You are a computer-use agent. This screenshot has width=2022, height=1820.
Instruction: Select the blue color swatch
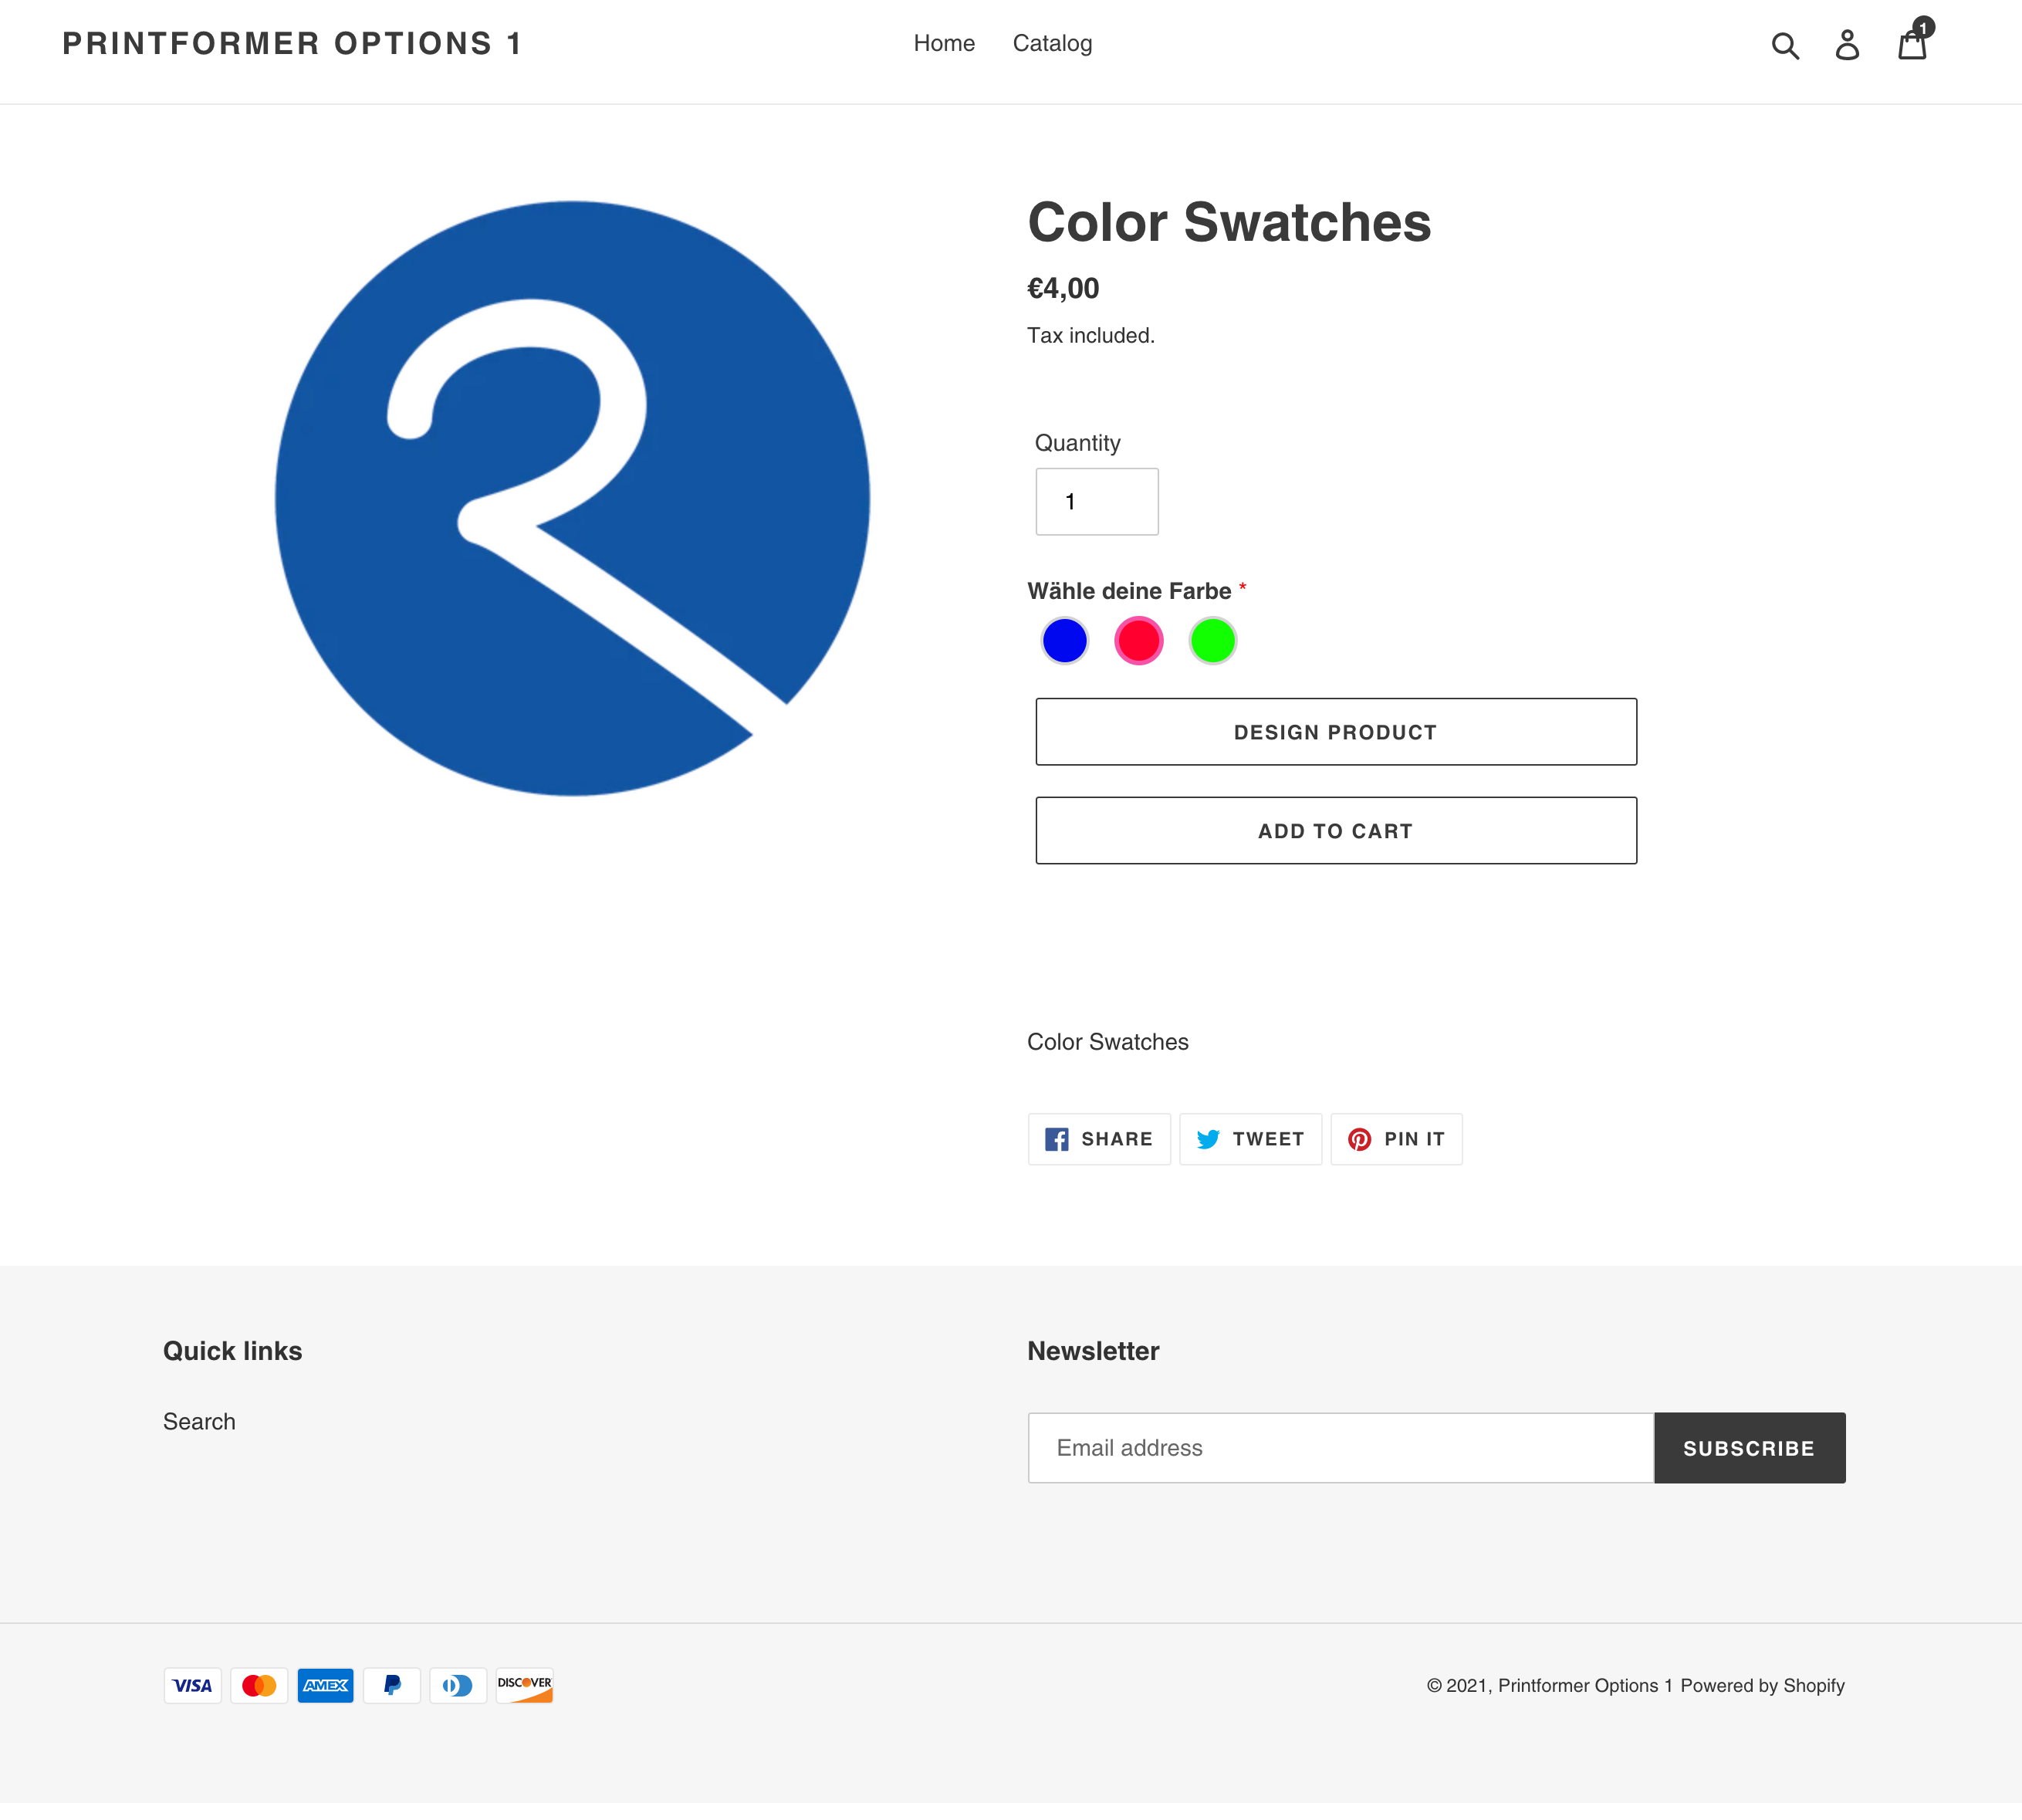[x=1064, y=641]
